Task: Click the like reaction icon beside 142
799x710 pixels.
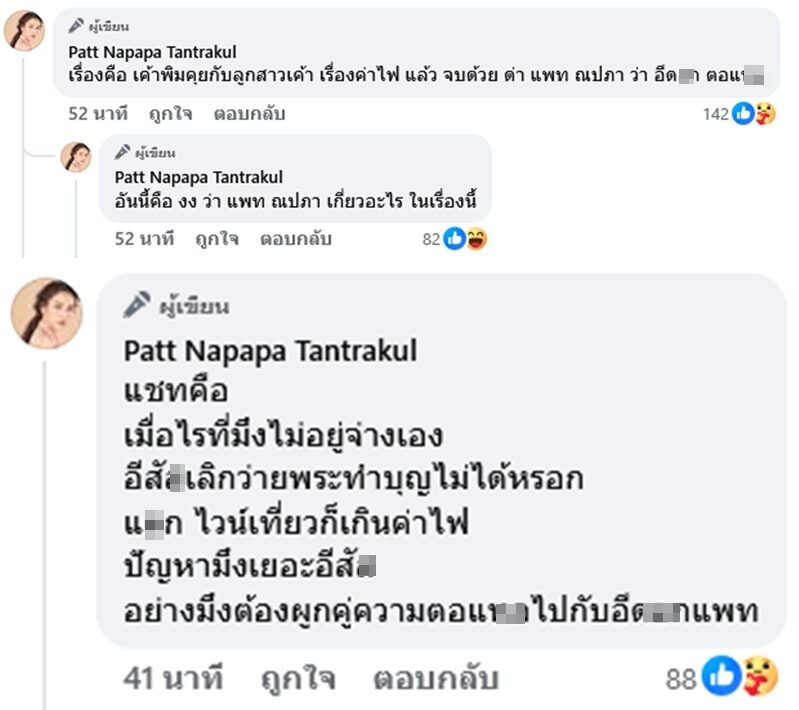Action: (742, 114)
